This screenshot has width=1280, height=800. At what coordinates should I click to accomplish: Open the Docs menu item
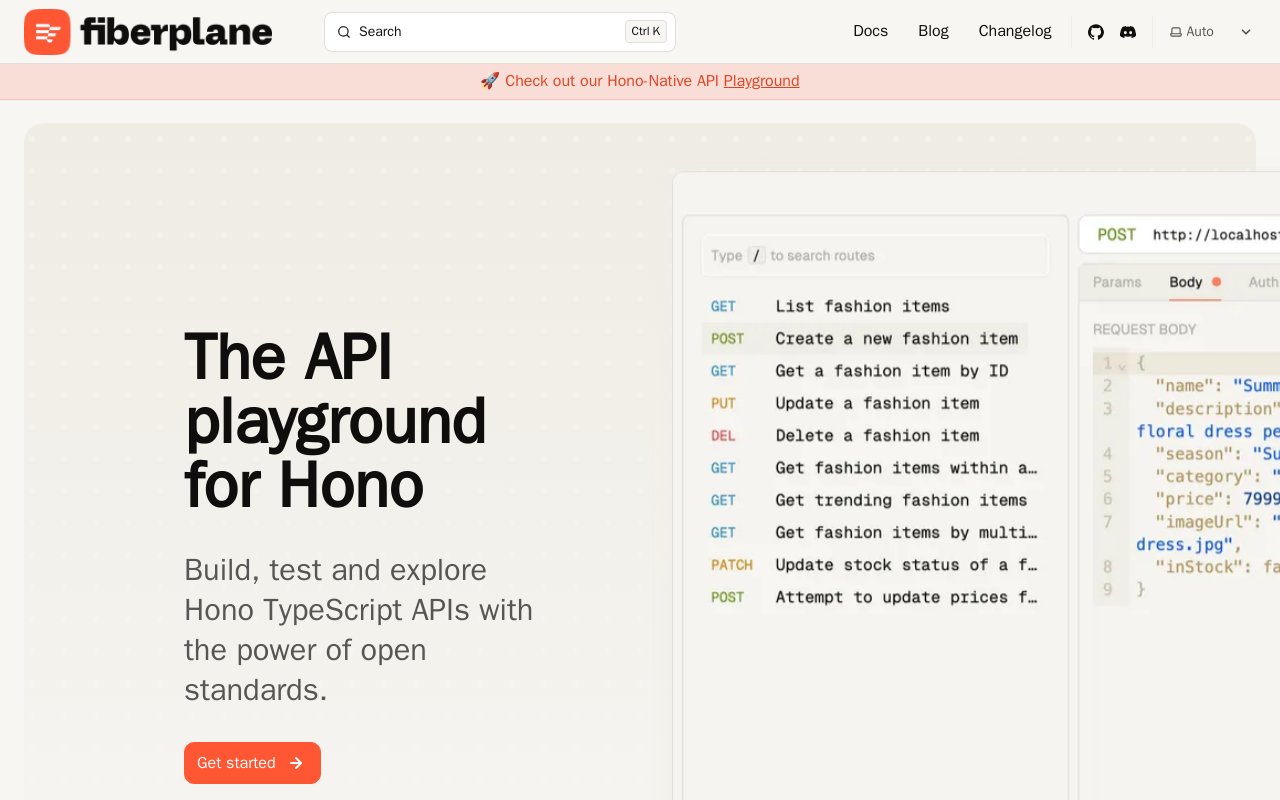(870, 31)
